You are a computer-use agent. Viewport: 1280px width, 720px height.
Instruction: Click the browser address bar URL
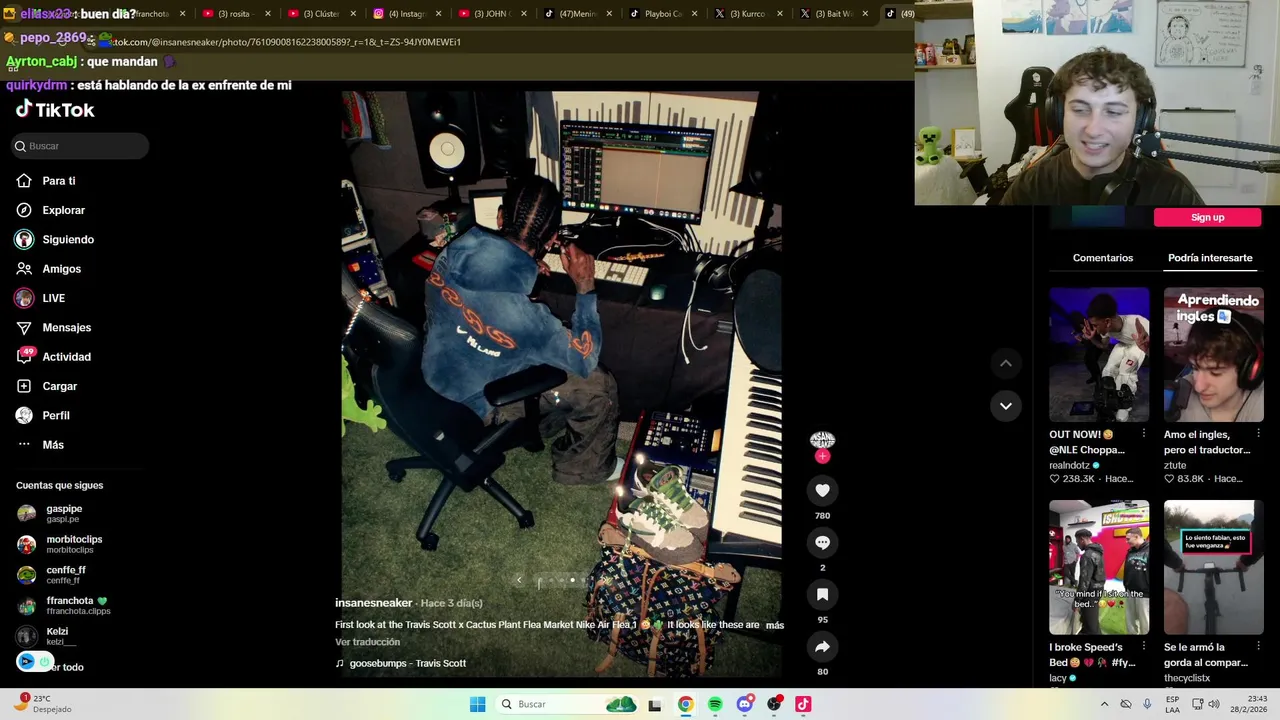[286, 42]
